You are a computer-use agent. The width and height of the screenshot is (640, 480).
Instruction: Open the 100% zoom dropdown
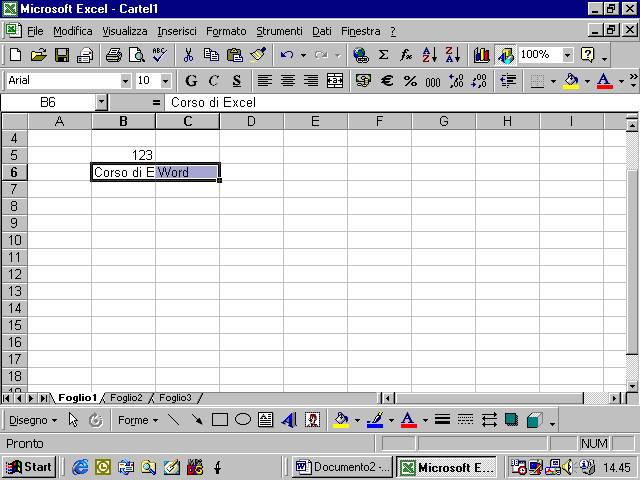click(x=567, y=55)
